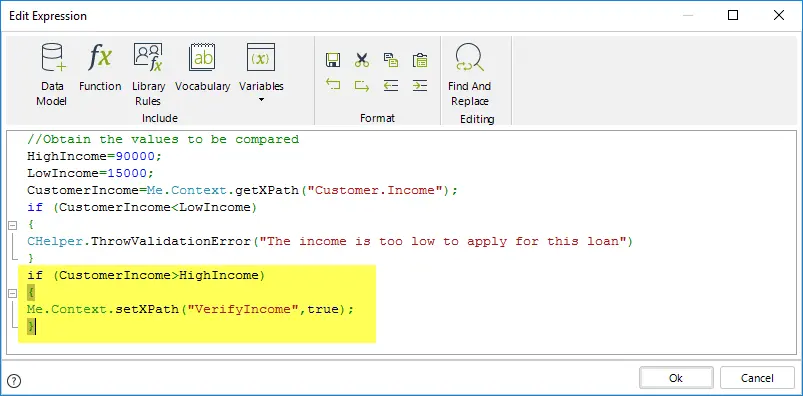Click the Undo arrow icon
The image size is (803, 396).
click(333, 85)
